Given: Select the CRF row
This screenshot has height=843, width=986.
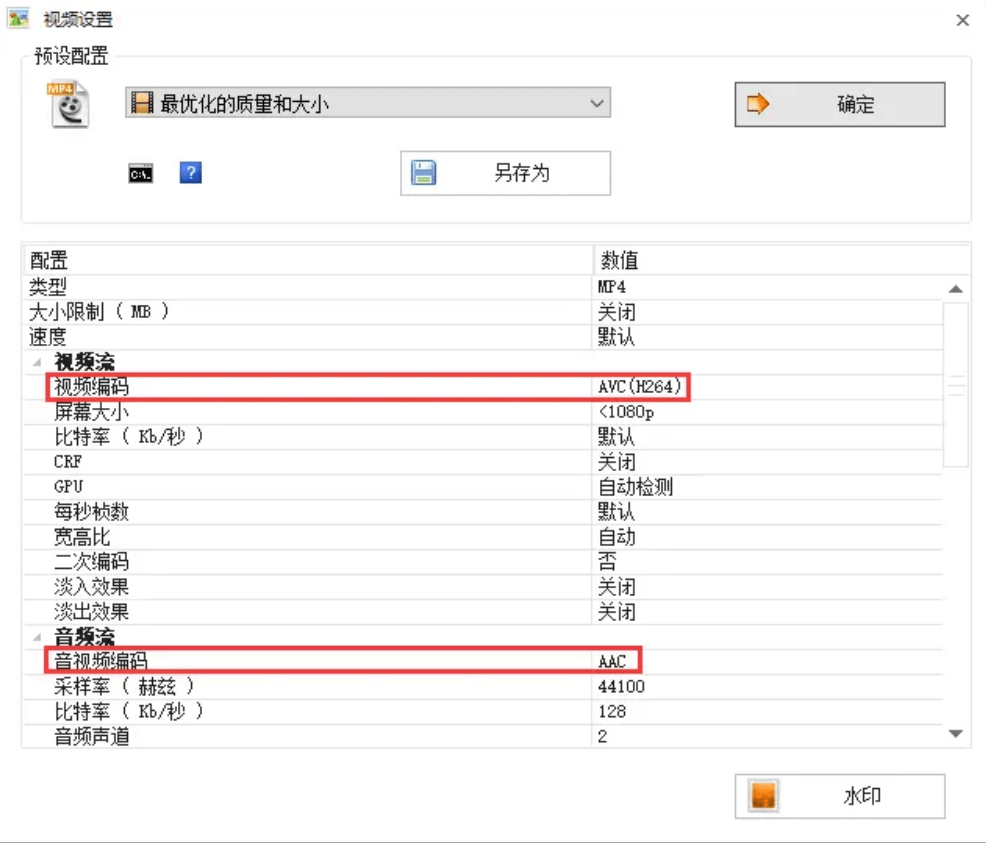Looking at the screenshot, I should 483,462.
